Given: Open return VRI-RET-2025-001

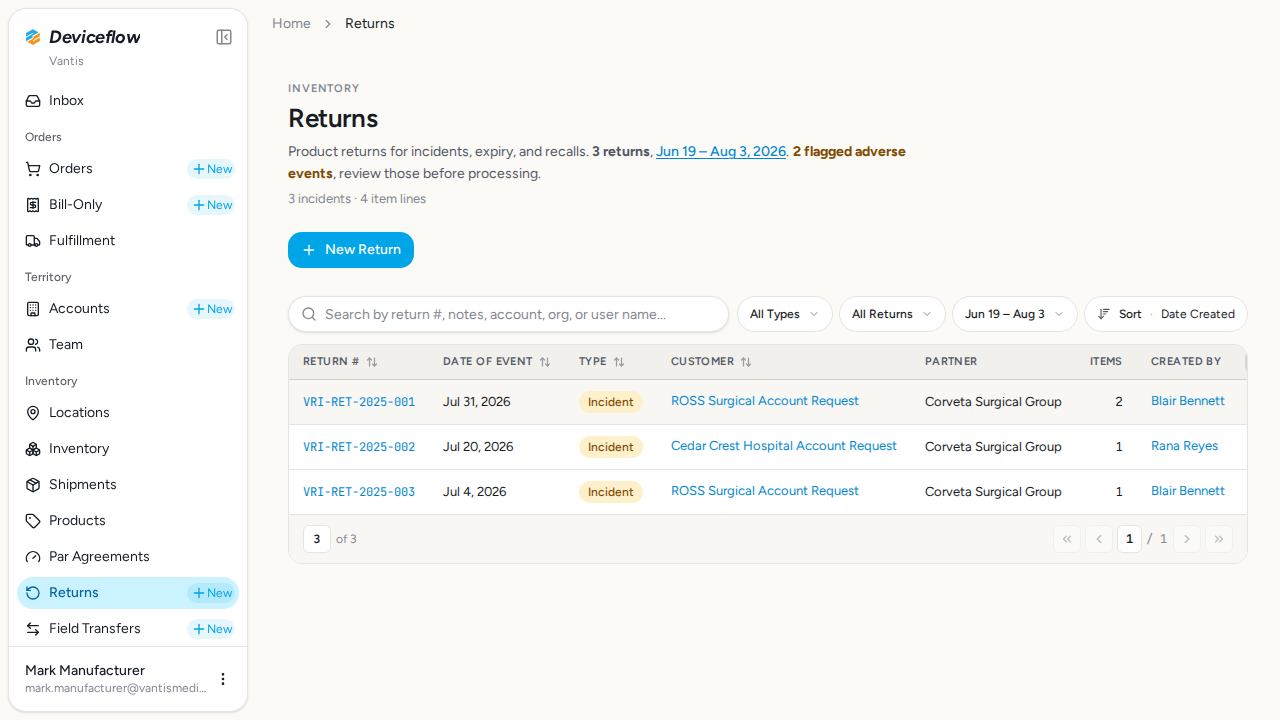Looking at the screenshot, I should 359,402.
